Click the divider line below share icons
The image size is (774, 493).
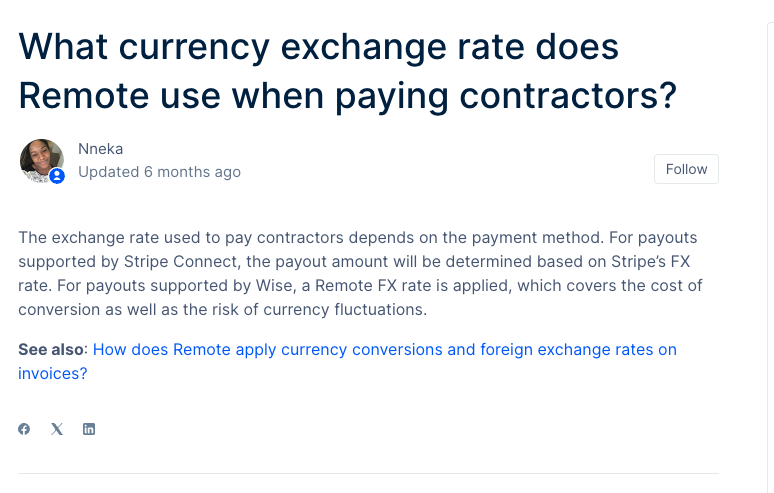[x=368, y=474]
